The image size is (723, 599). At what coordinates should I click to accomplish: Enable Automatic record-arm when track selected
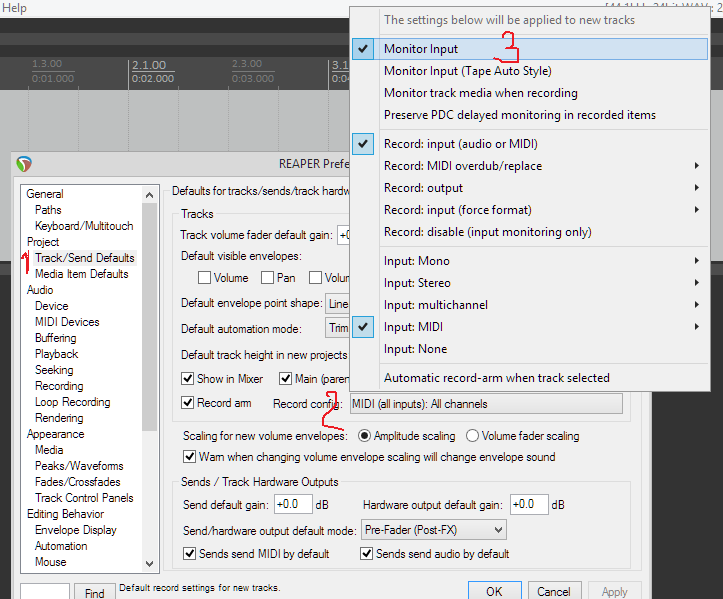[x=529, y=378]
